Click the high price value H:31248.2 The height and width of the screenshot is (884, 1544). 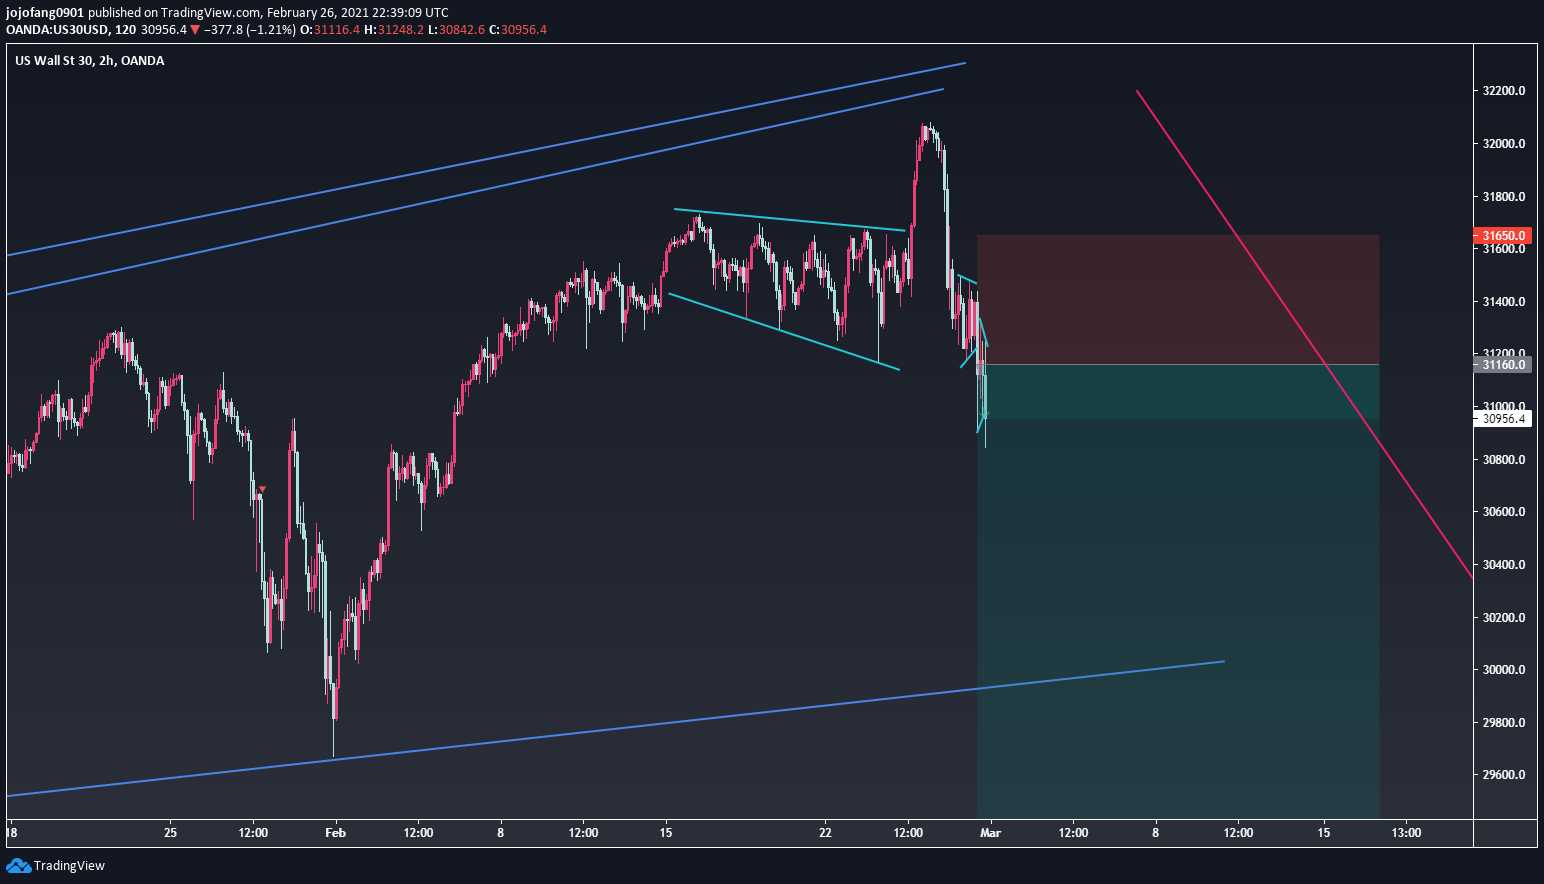pos(394,30)
